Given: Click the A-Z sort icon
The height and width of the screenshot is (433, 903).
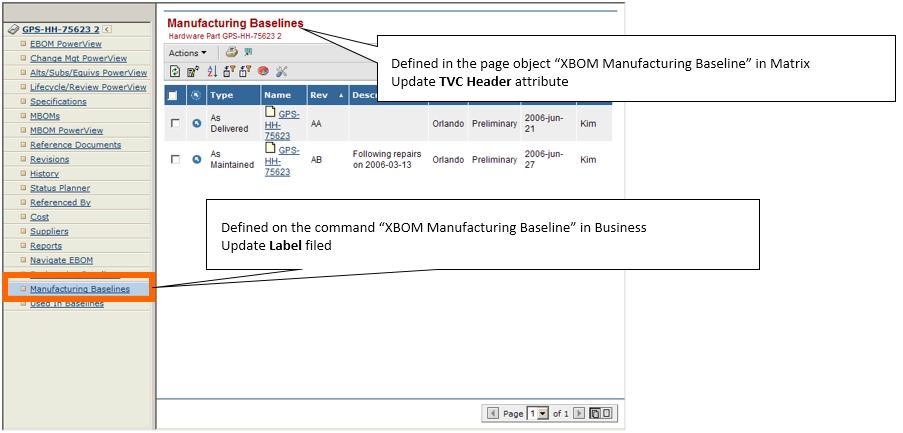Looking at the screenshot, I should 211,71.
